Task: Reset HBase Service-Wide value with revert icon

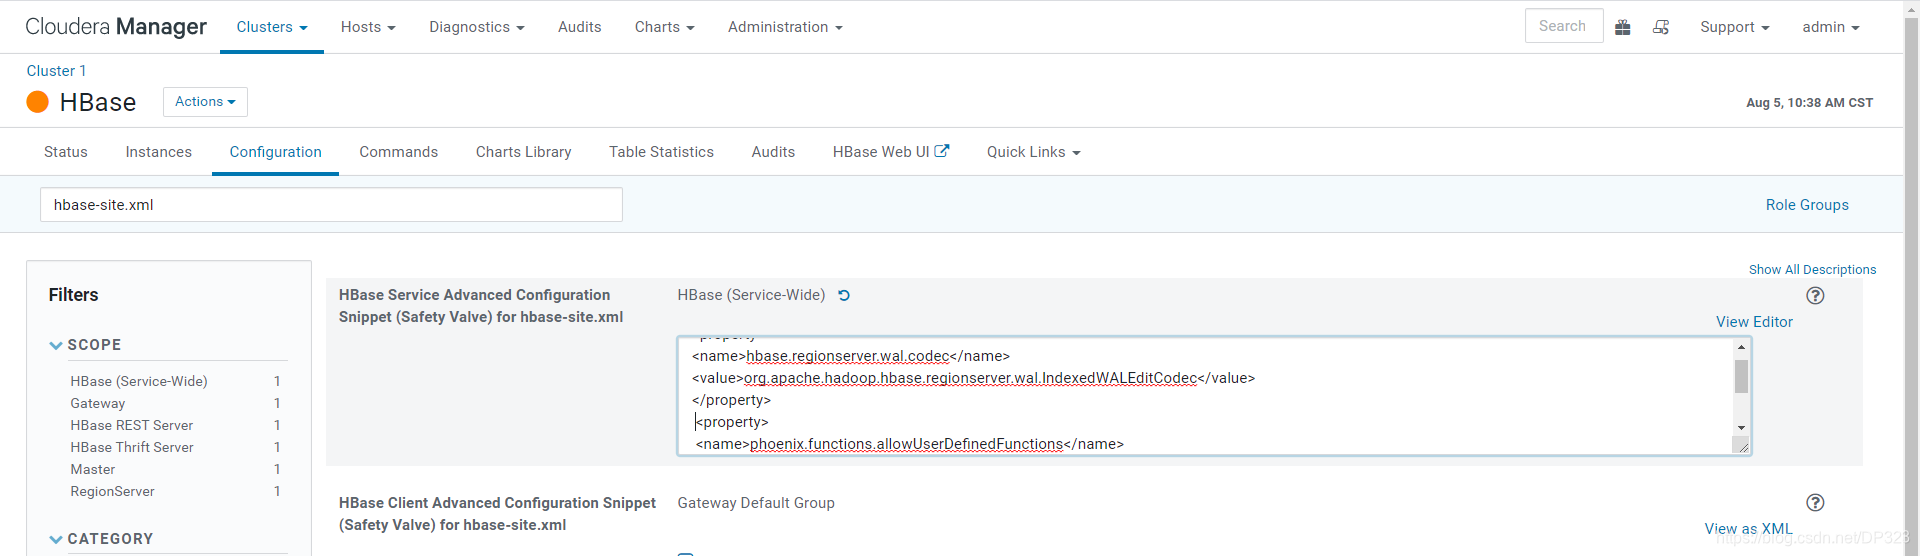Action: point(844,295)
